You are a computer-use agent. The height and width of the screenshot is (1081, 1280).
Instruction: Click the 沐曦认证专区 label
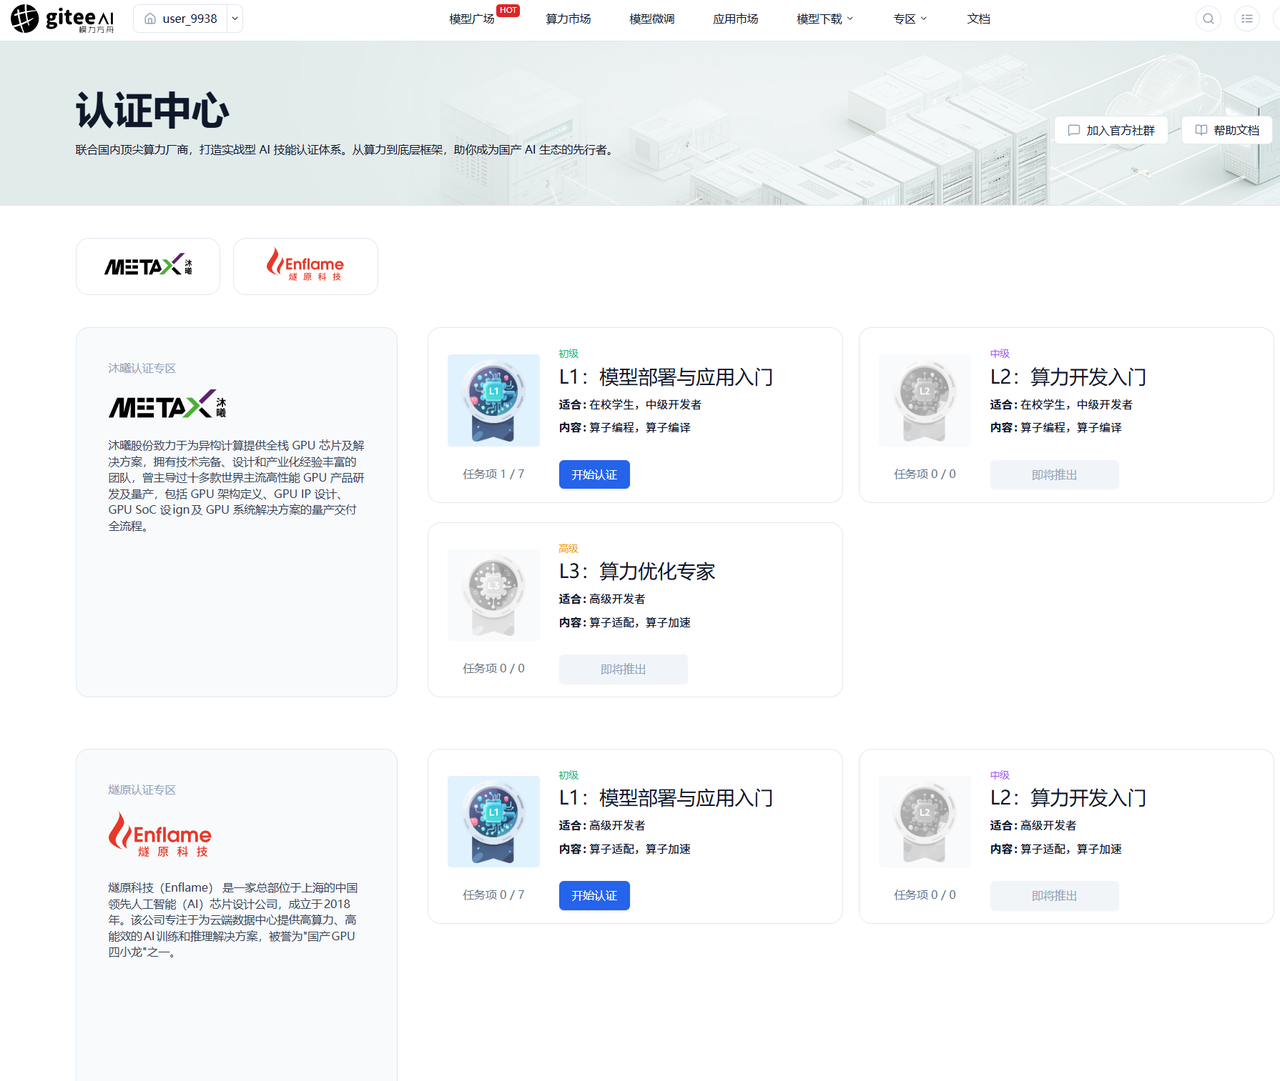point(142,368)
